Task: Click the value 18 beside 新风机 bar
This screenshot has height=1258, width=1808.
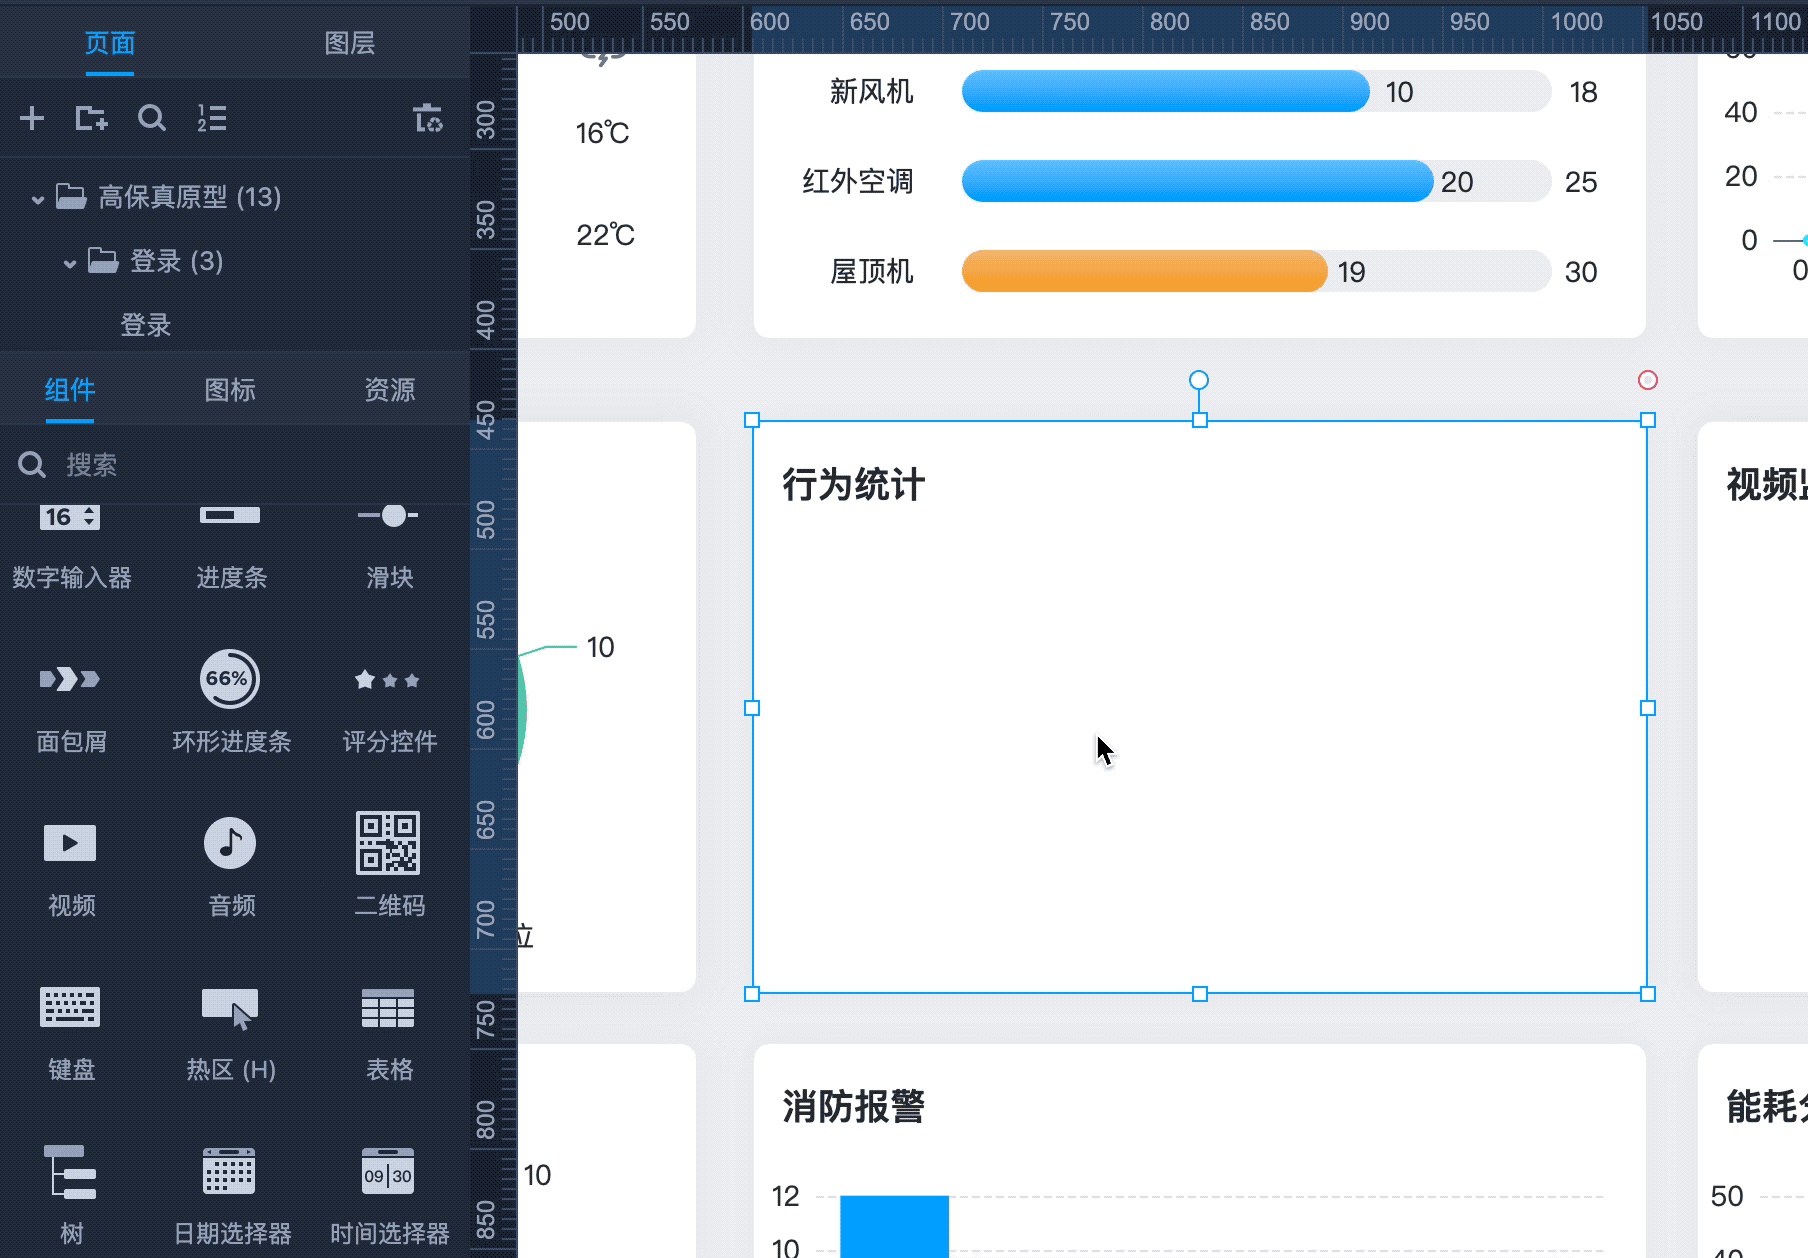Action: coord(1583,92)
